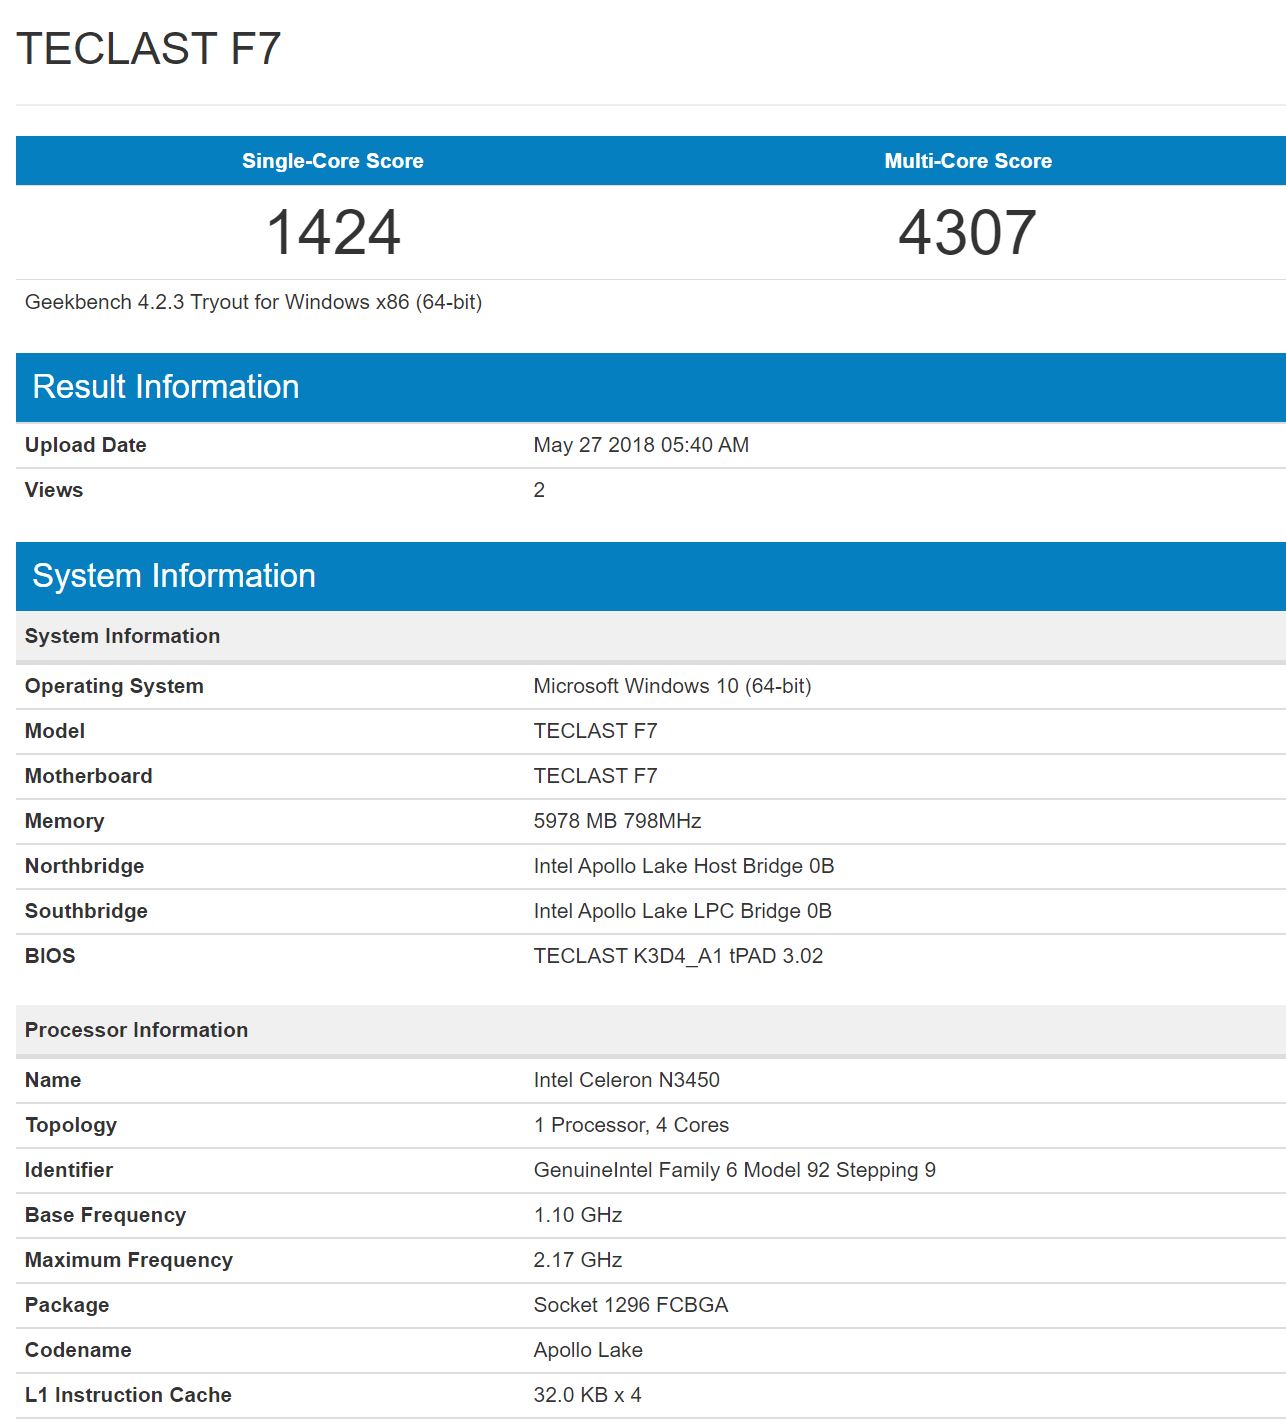Screen dimensions: 1286x1422
Task: Select the Socket 1296 FCBGA value
Action: tap(631, 1305)
